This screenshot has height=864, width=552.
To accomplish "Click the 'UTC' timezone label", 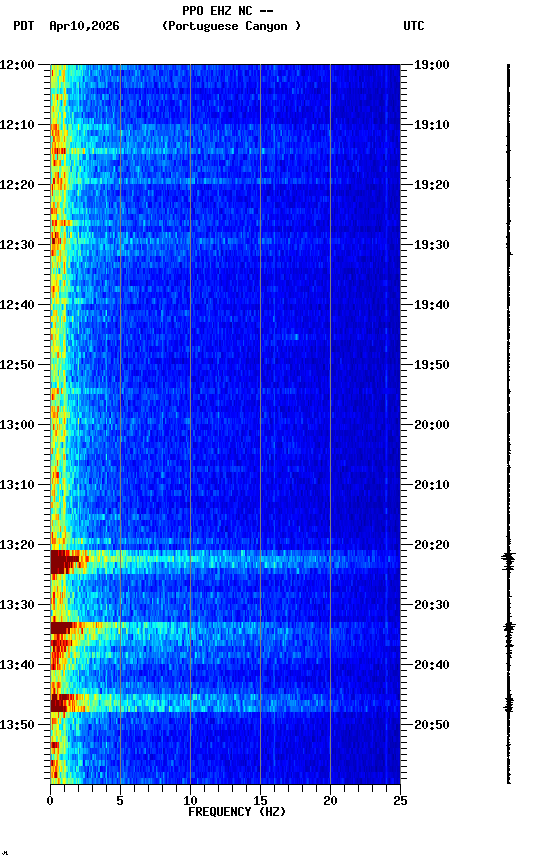I will tap(414, 26).
